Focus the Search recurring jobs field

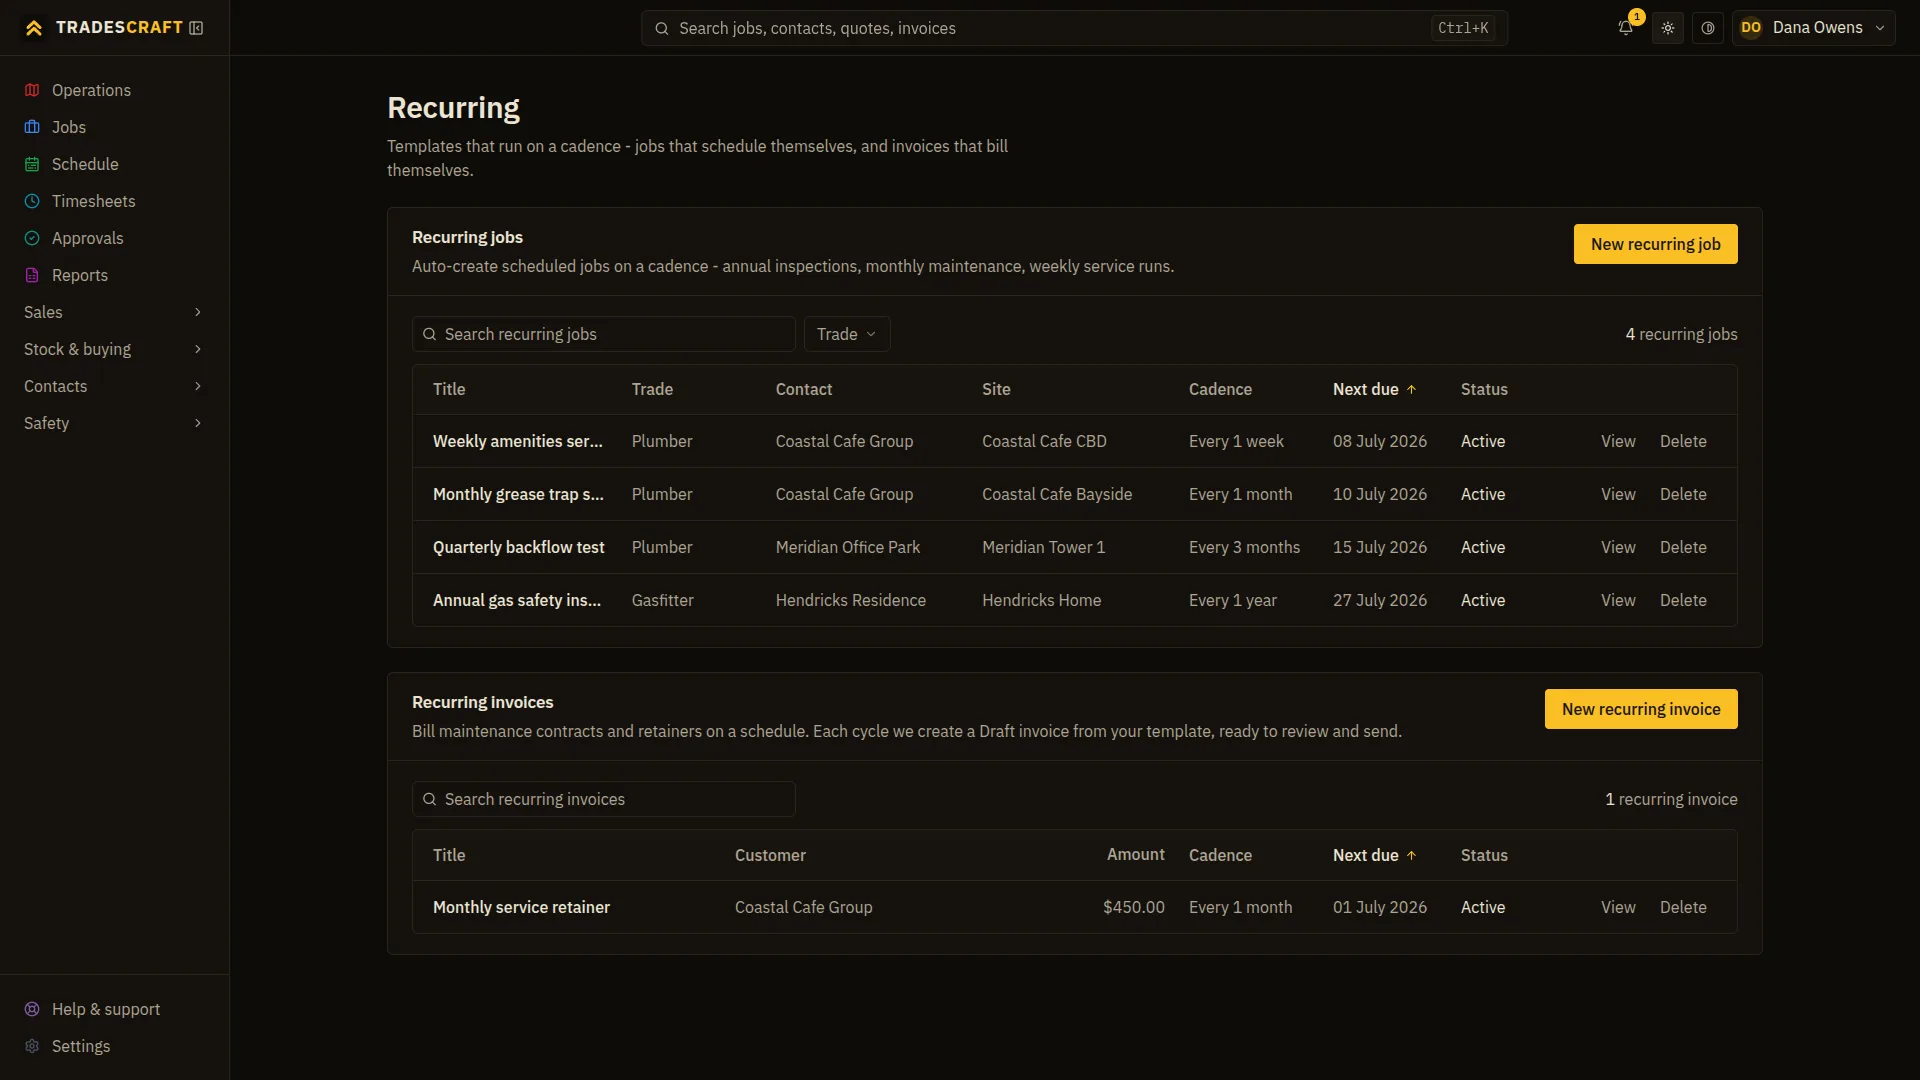coord(603,334)
